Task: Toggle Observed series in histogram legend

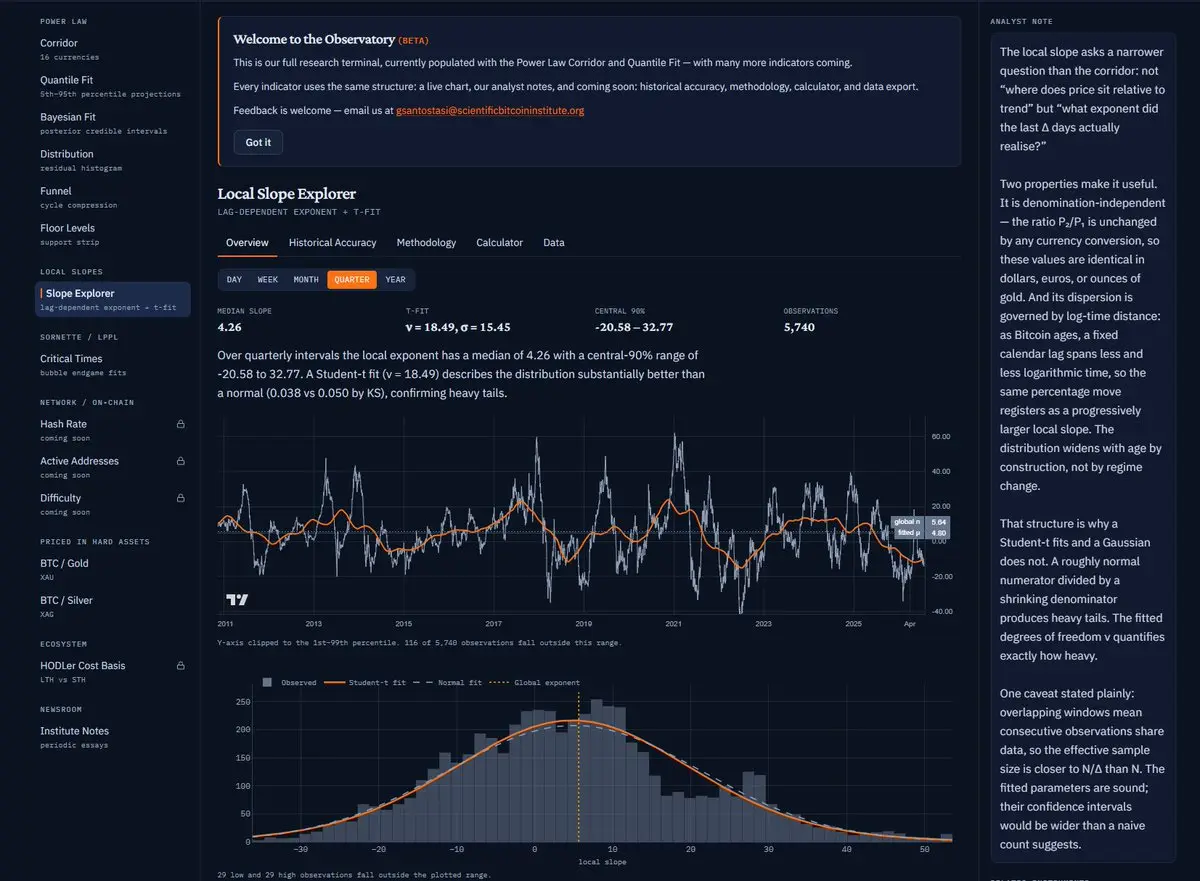Action: pyautogui.click(x=289, y=683)
